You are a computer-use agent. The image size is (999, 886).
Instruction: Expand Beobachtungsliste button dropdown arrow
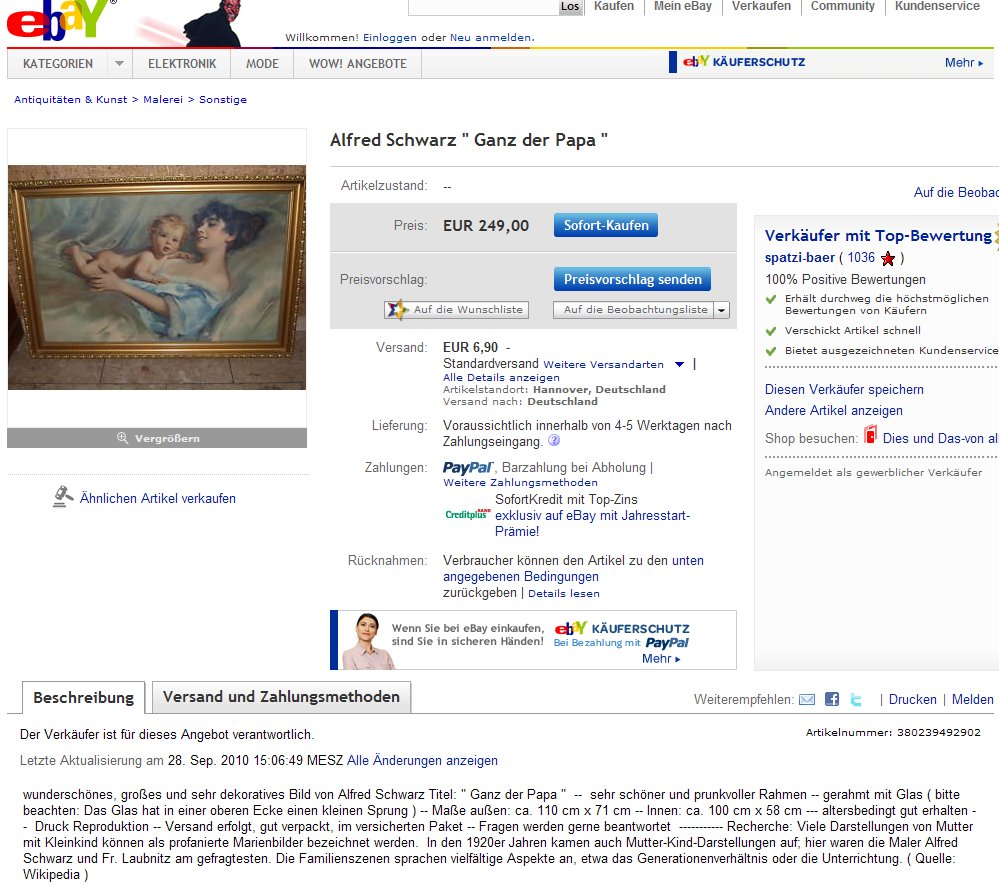coord(721,310)
